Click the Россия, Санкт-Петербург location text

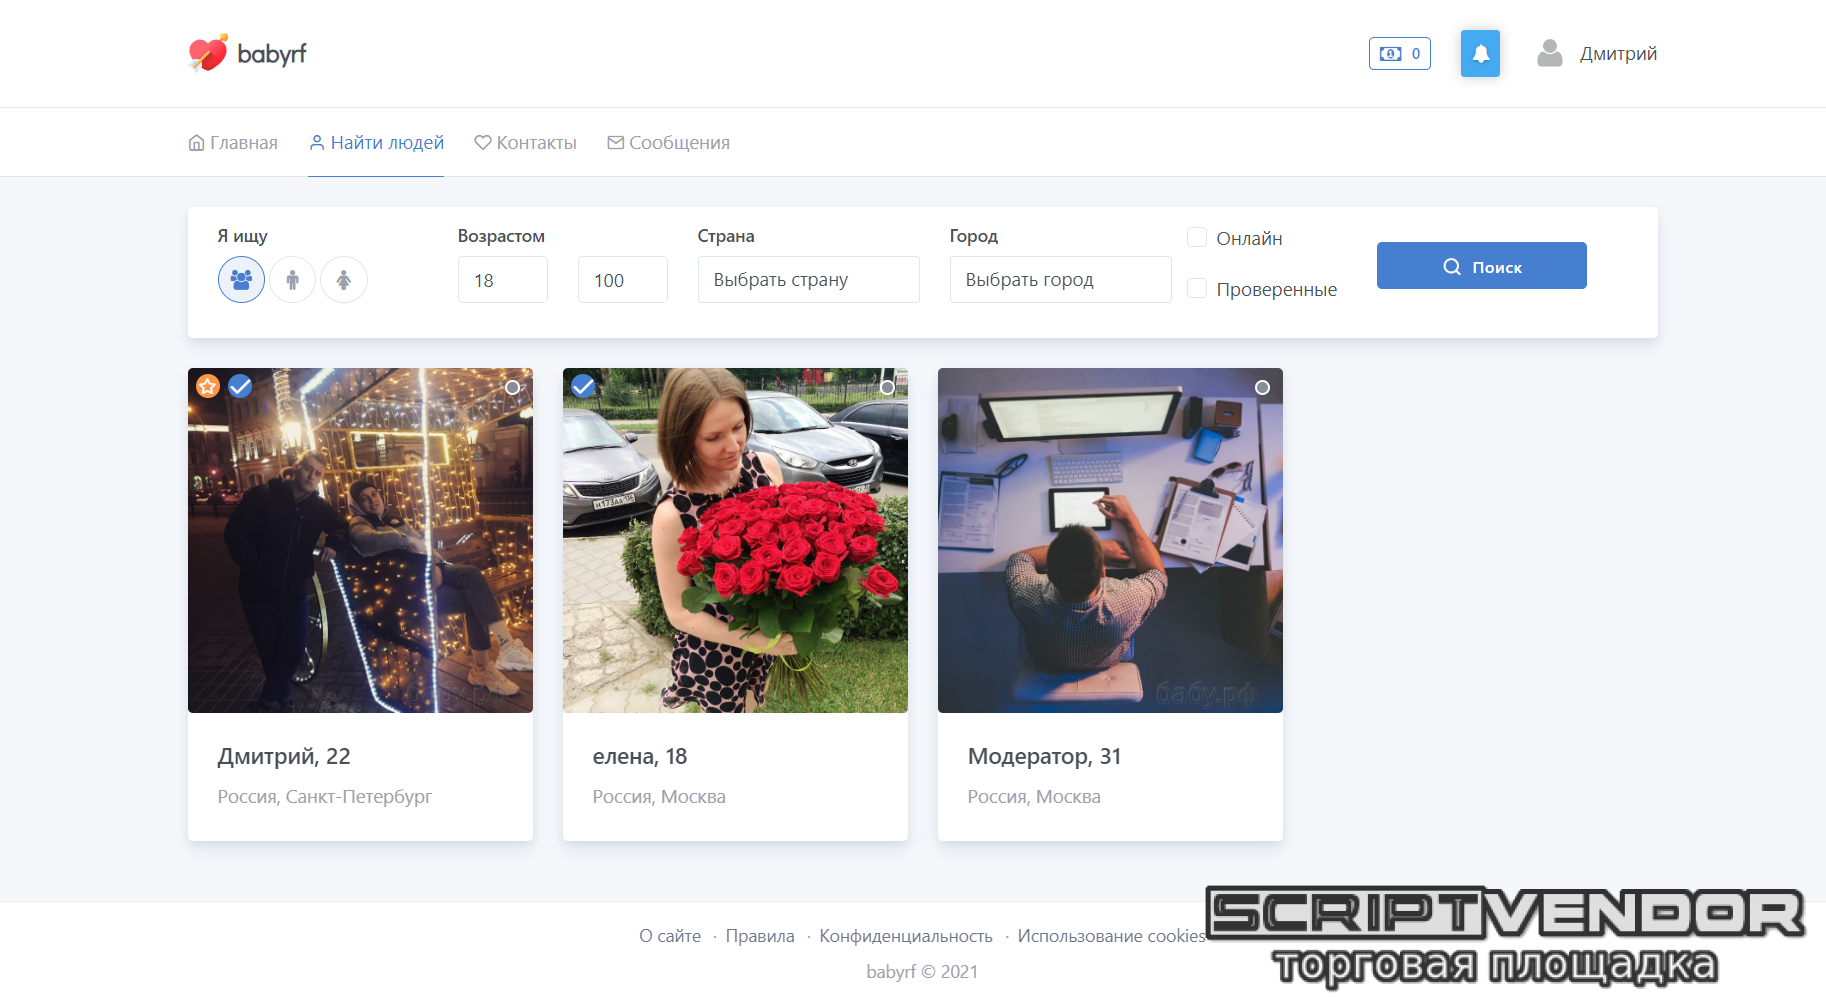(x=325, y=797)
